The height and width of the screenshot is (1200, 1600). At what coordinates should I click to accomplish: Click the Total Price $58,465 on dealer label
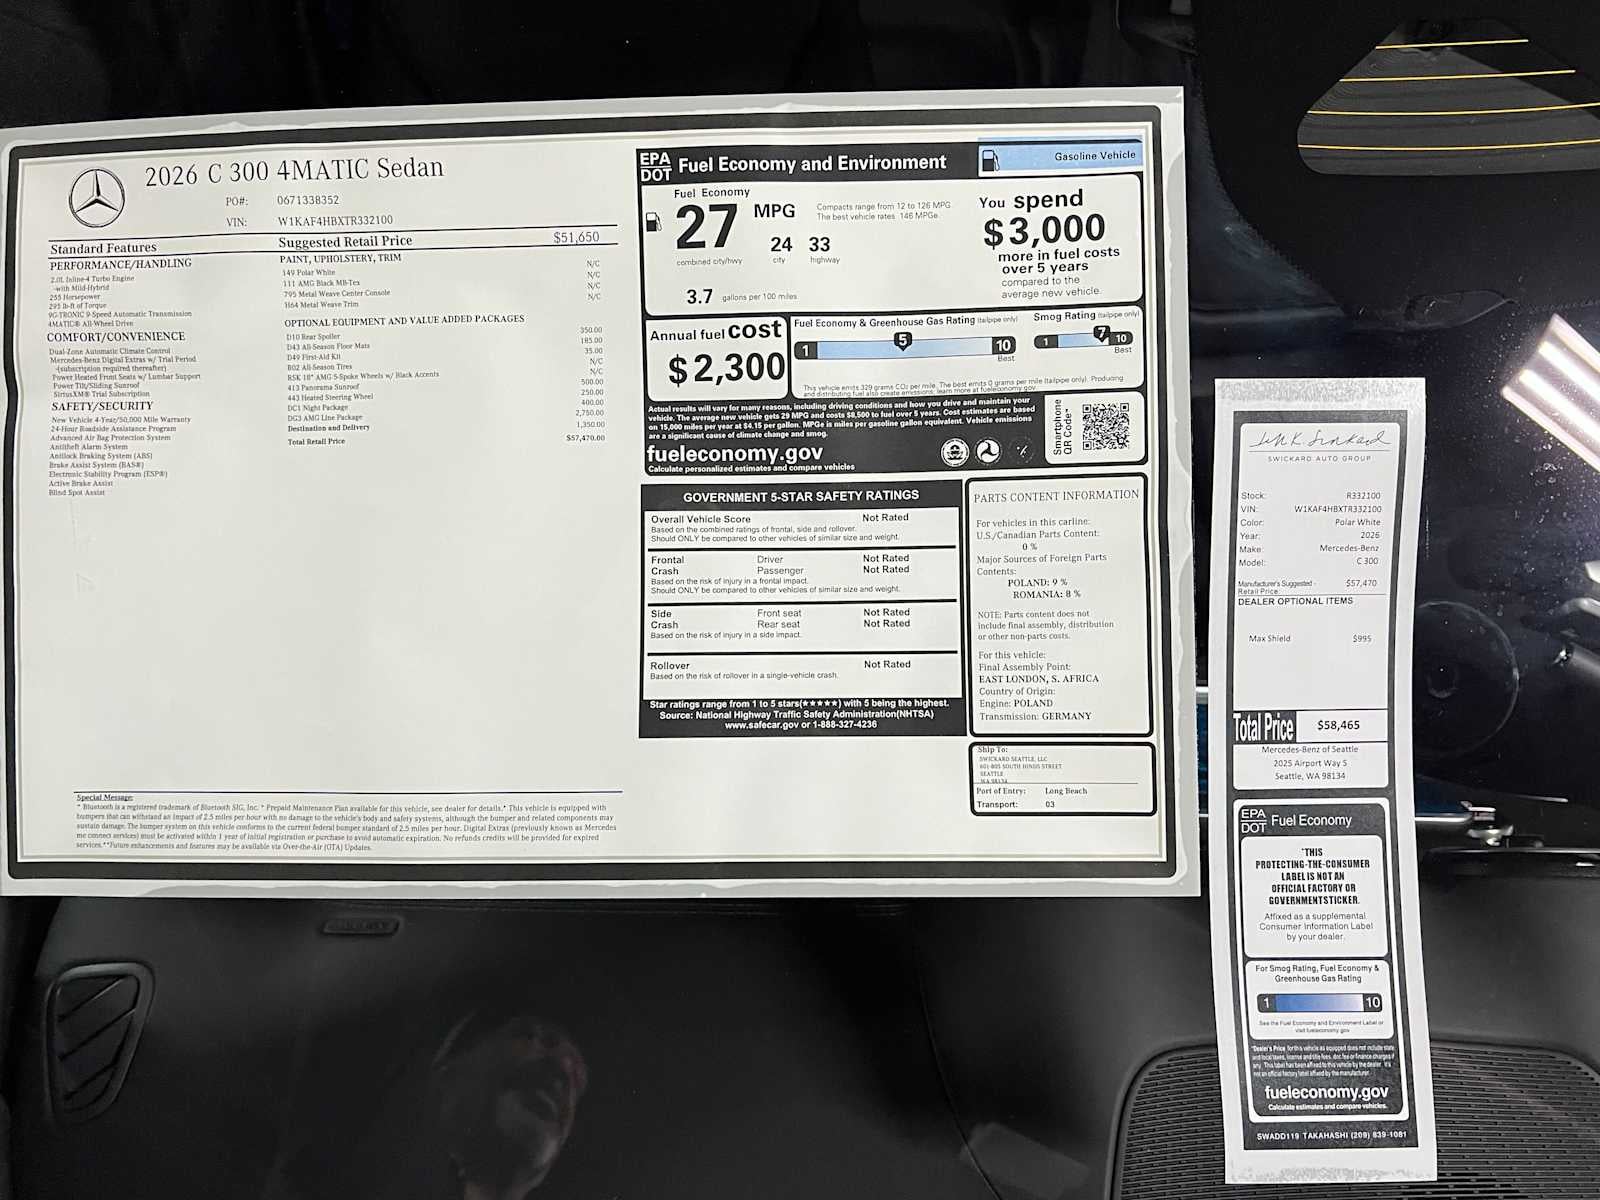click(1338, 726)
